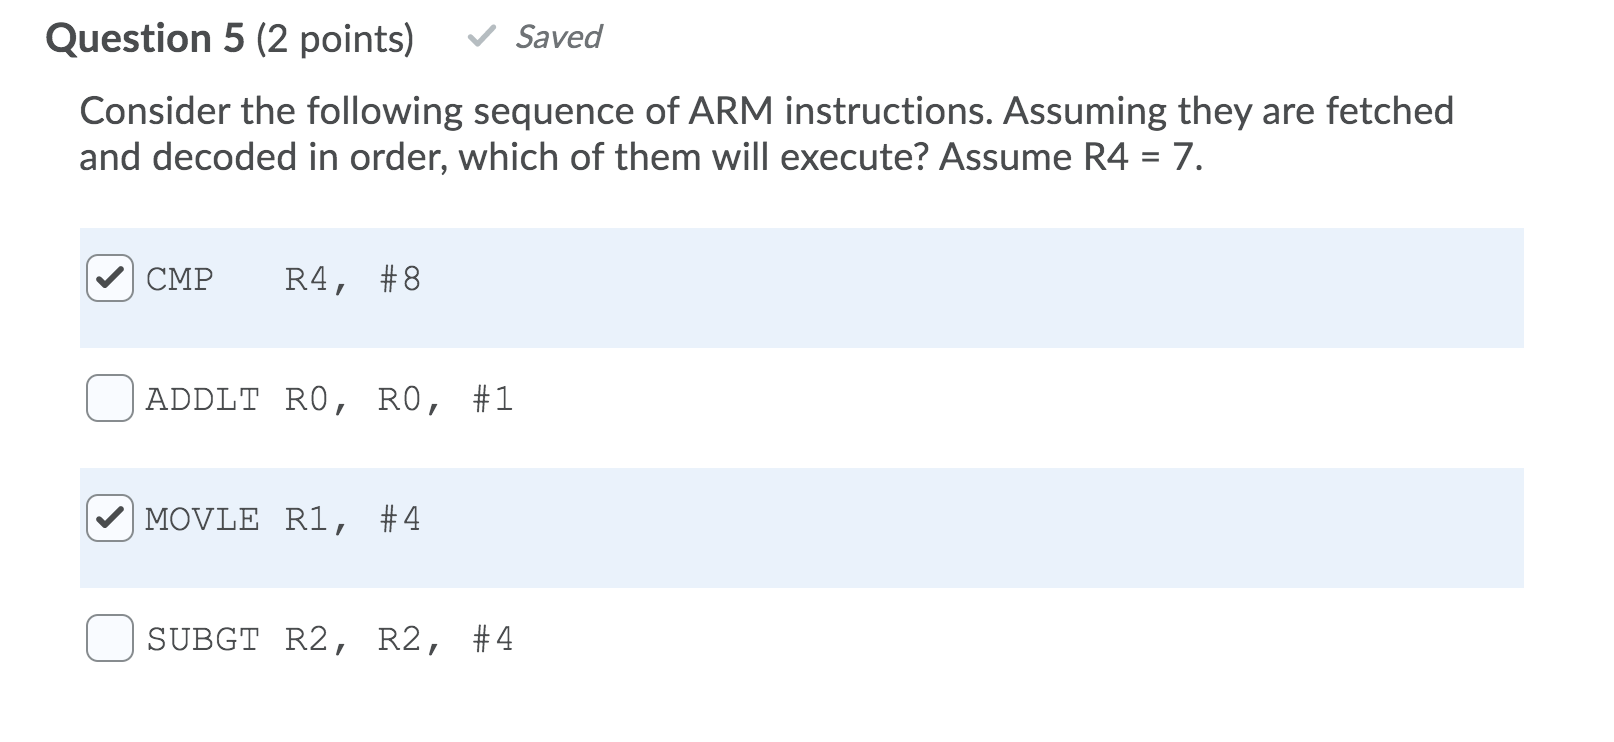The image size is (1614, 742).
Task: Click the (2 points) label
Action: (x=335, y=39)
